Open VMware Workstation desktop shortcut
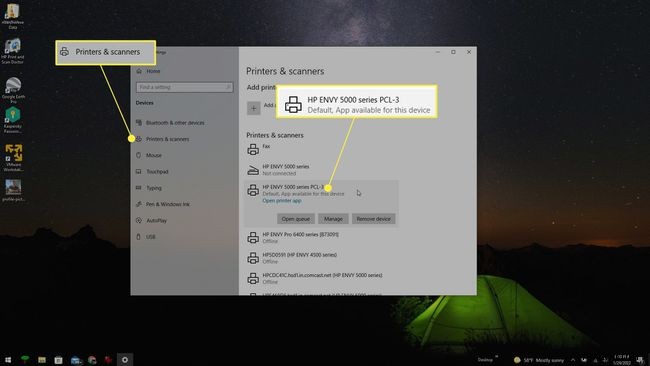The width and height of the screenshot is (650, 366). coord(13,158)
